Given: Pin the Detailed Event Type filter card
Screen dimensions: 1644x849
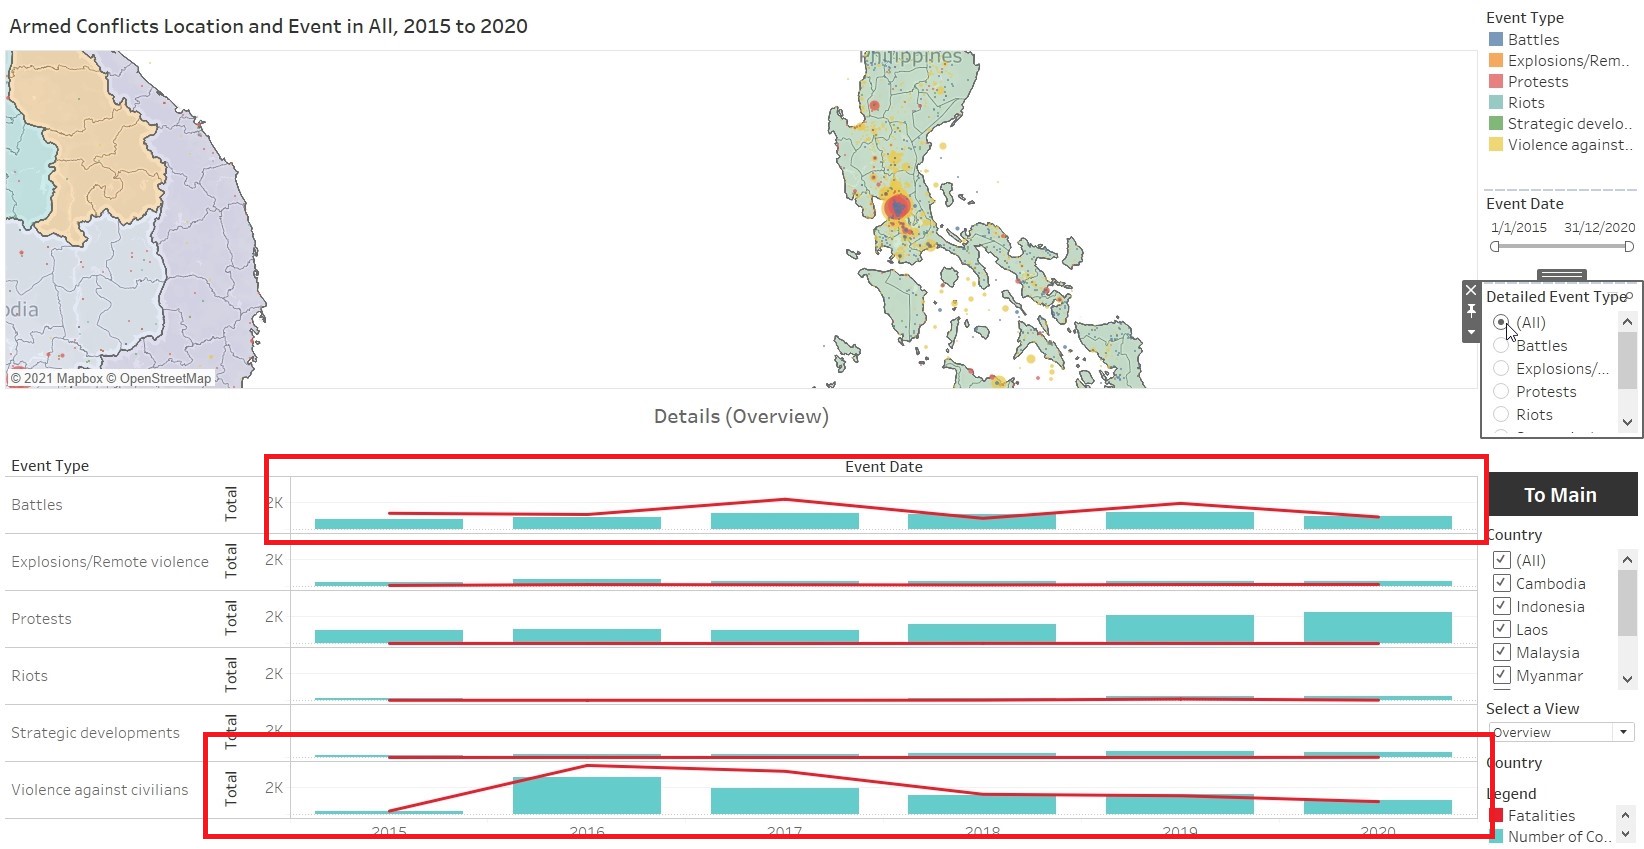Looking at the screenshot, I should coord(1470,311).
